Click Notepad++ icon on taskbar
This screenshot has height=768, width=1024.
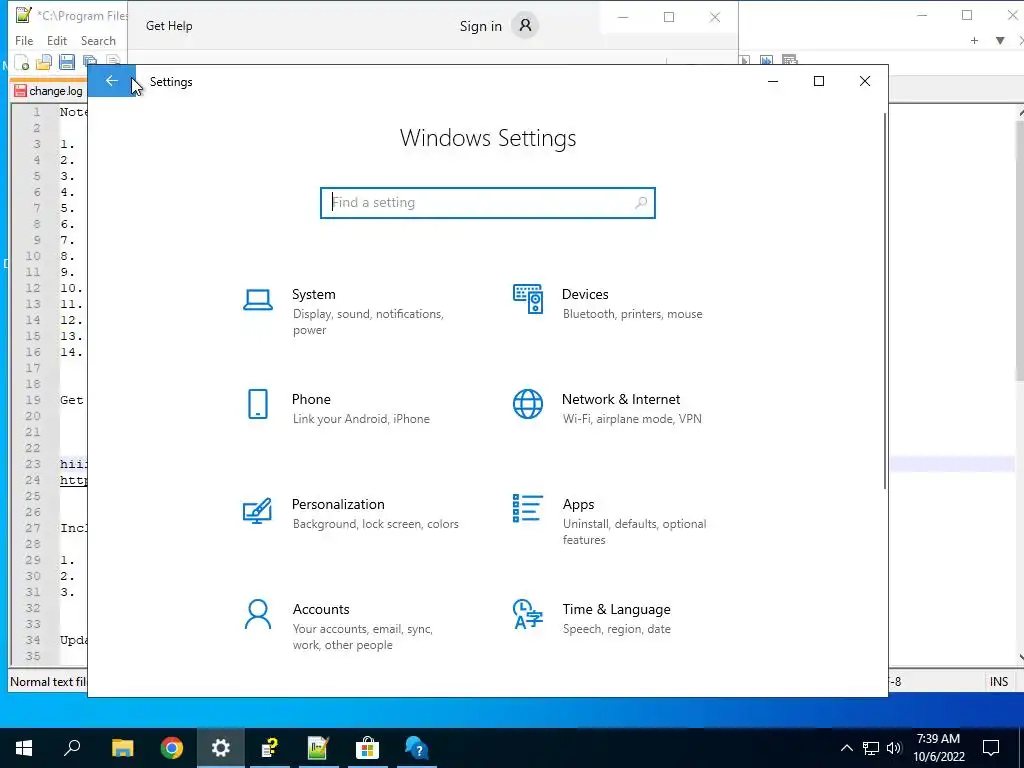(x=319, y=748)
